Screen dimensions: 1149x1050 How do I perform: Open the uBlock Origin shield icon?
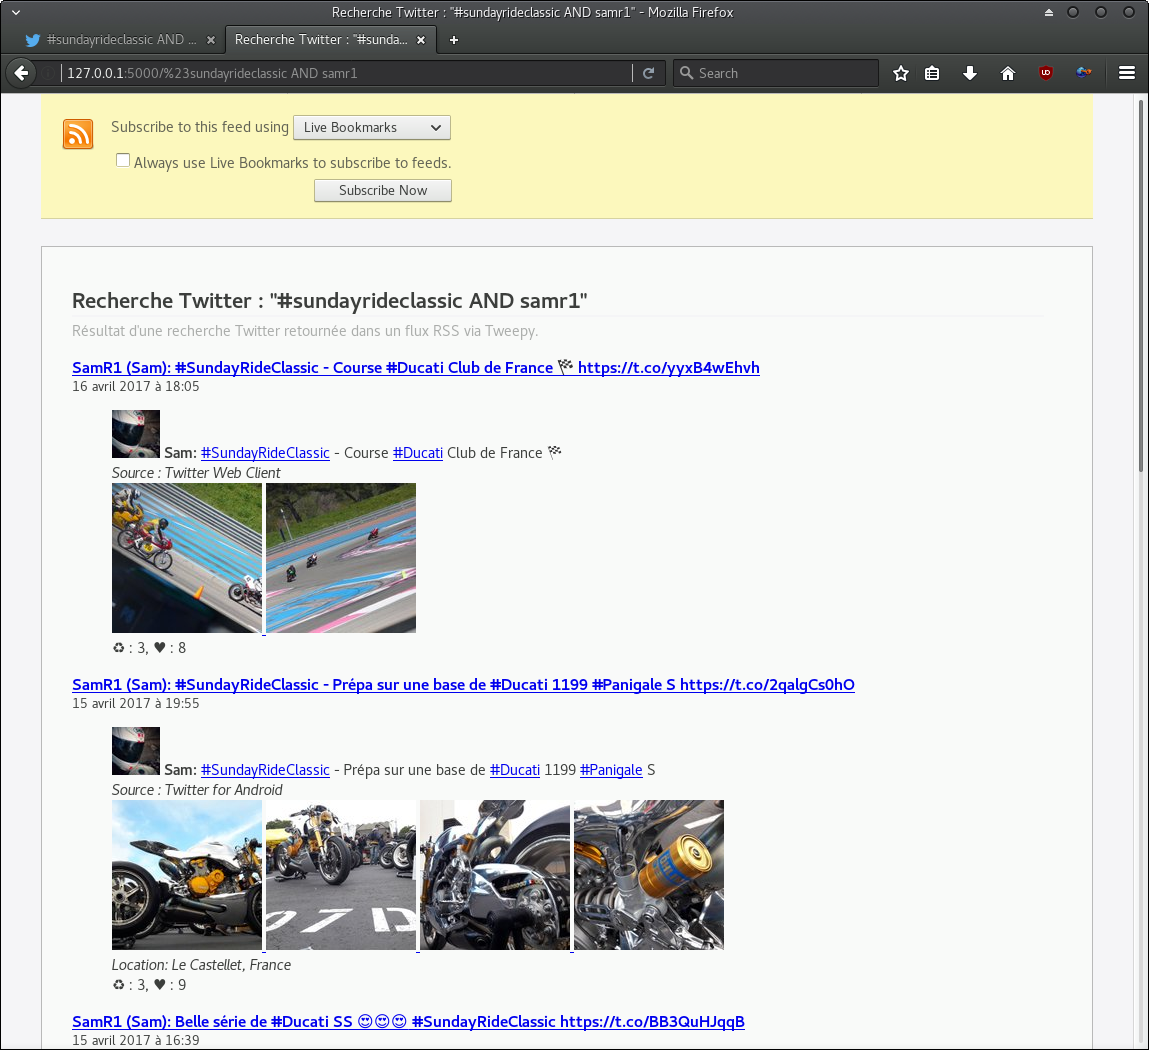[1046, 73]
